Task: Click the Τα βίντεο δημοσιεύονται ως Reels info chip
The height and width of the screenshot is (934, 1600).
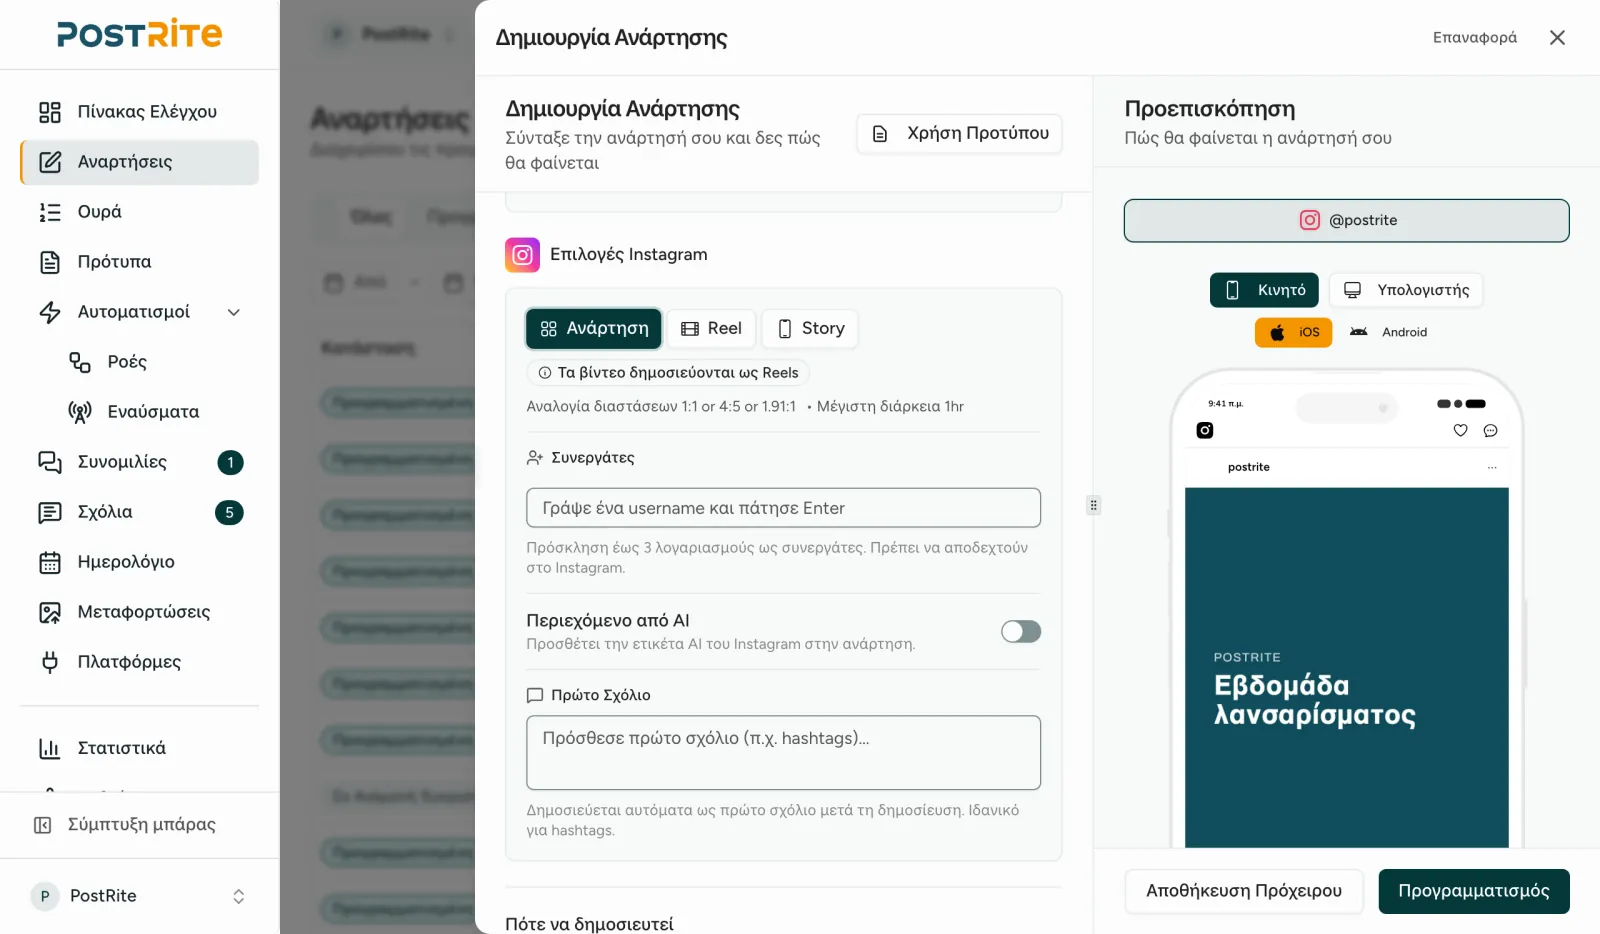Action: pyautogui.click(x=668, y=373)
